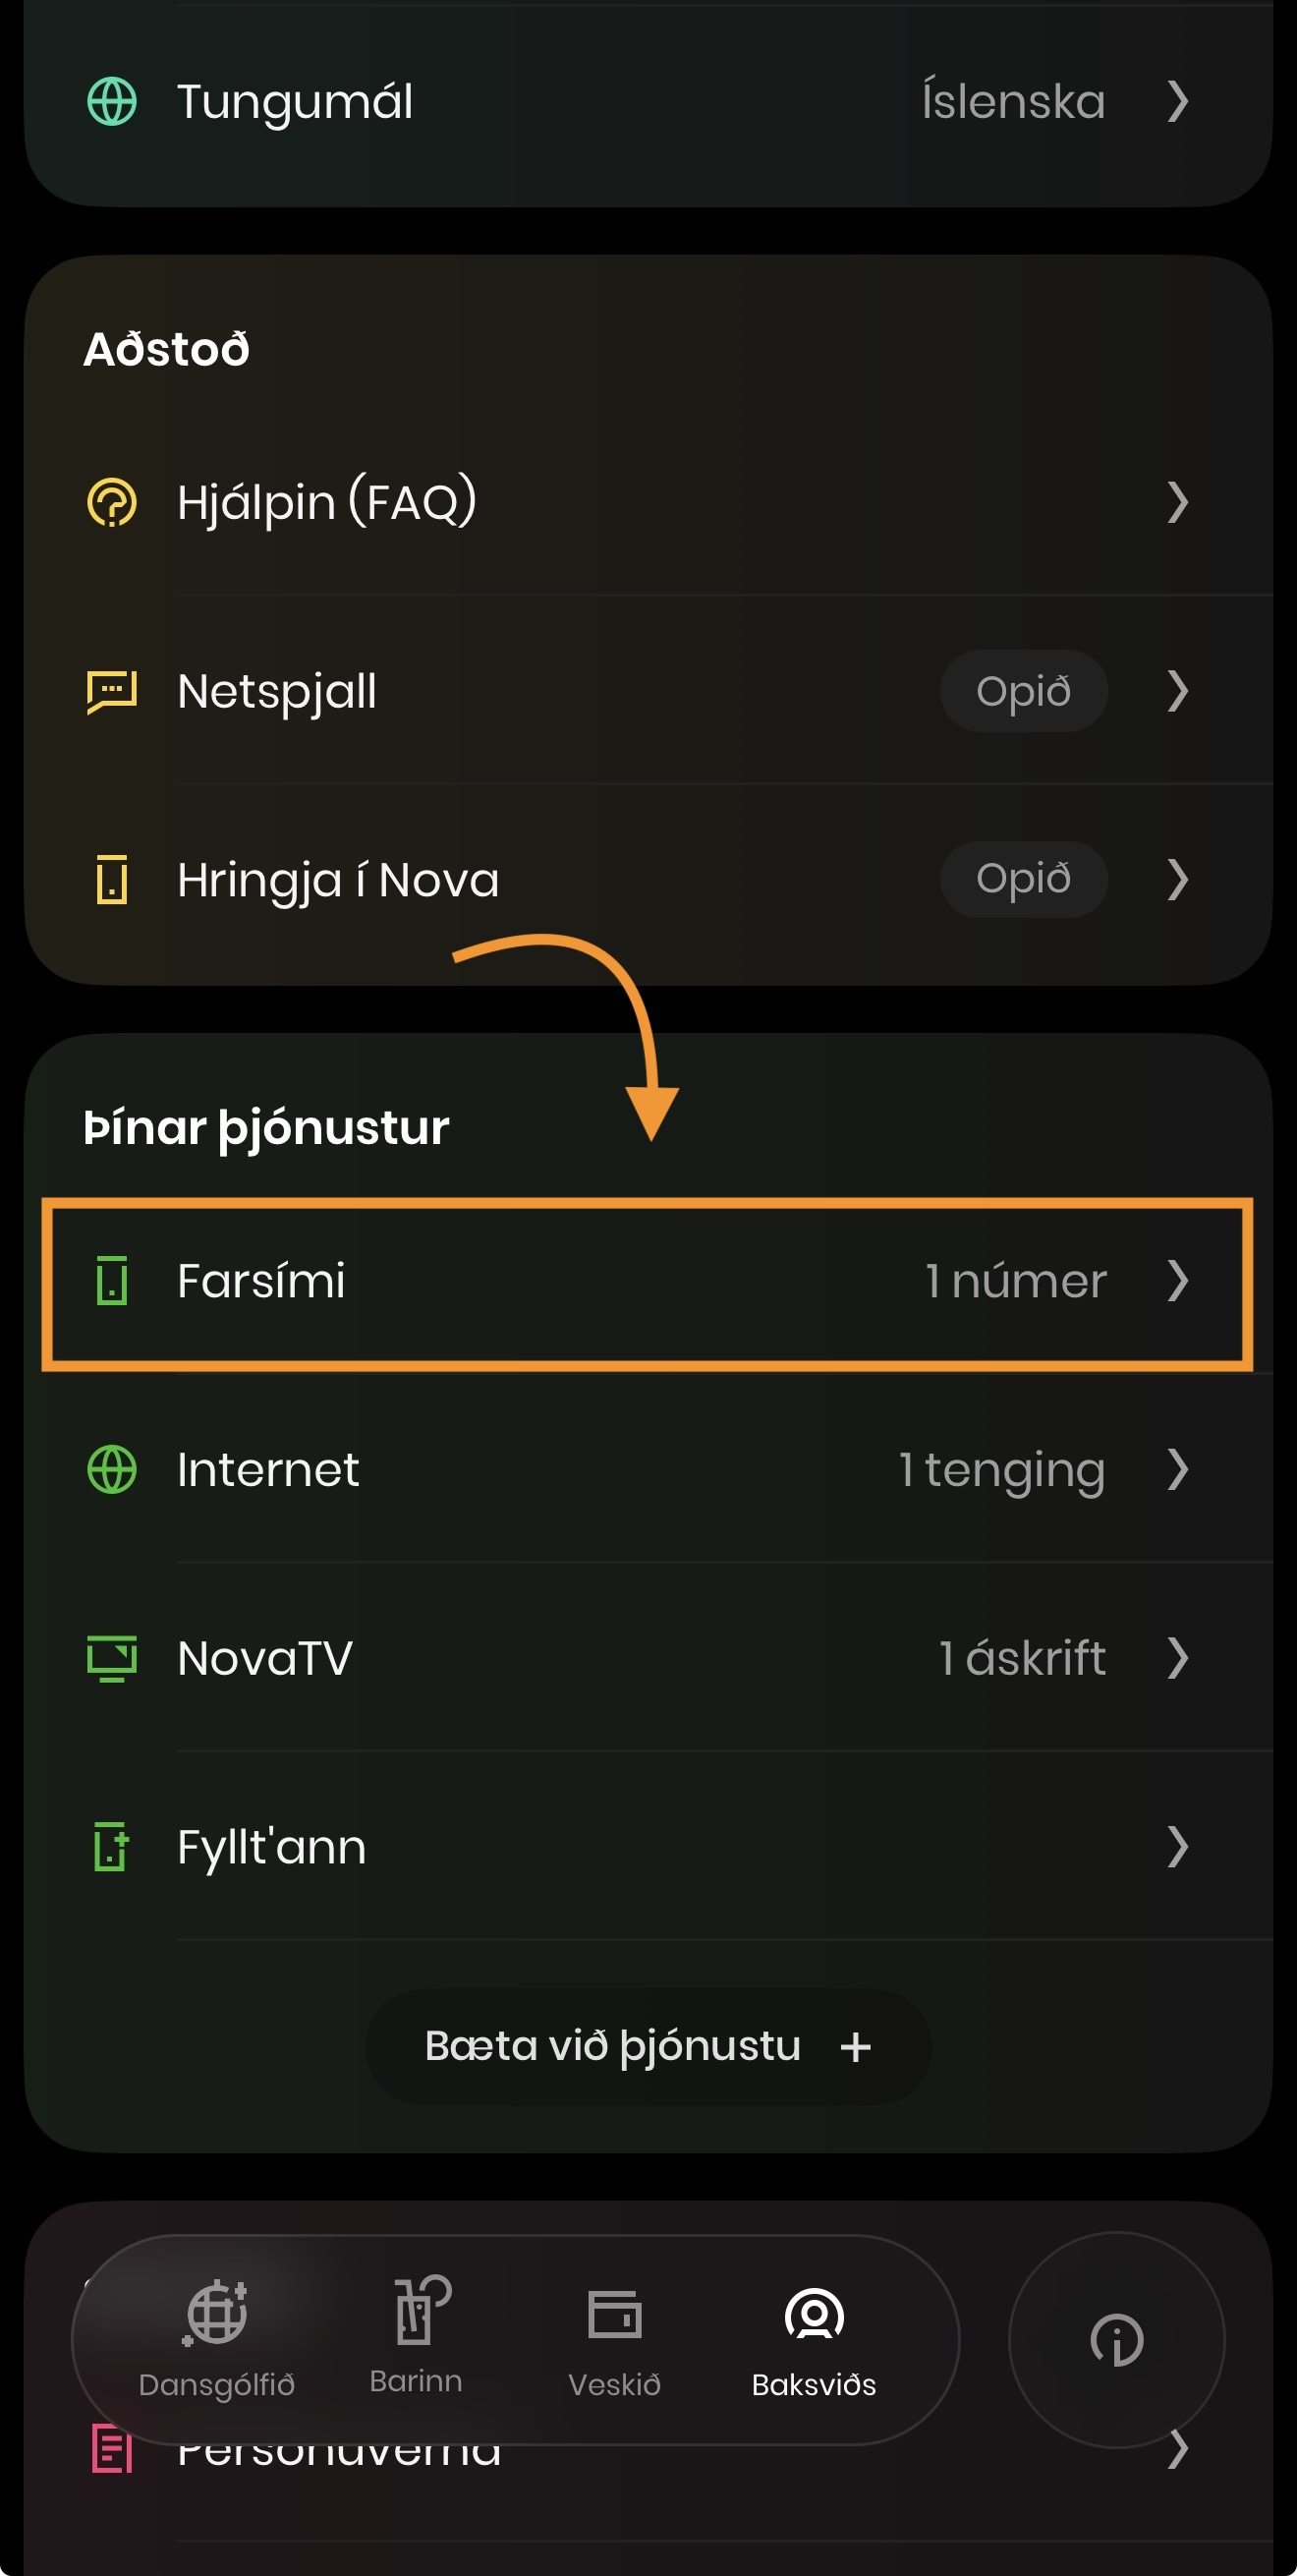
Task: Switch to the Barinn tab
Action: tap(416, 2336)
